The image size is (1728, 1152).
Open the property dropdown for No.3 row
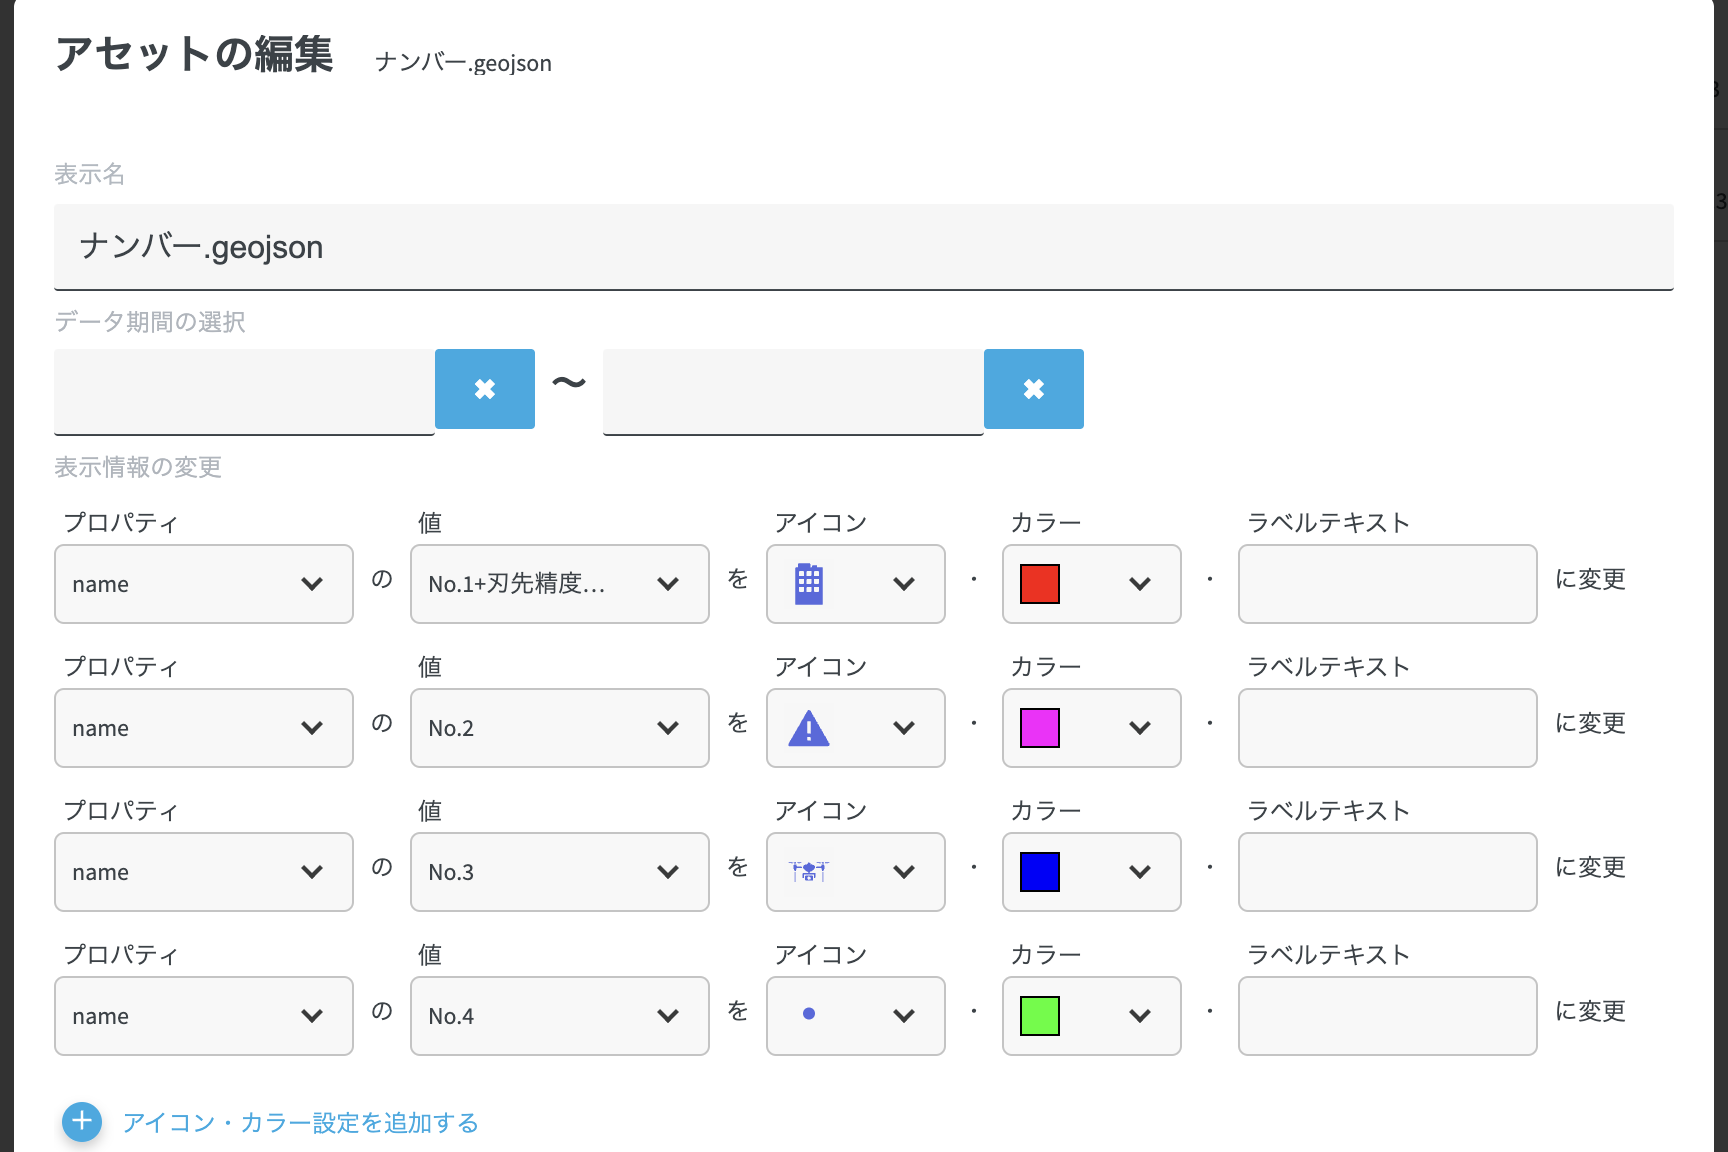pyautogui.click(x=204, y=872)
